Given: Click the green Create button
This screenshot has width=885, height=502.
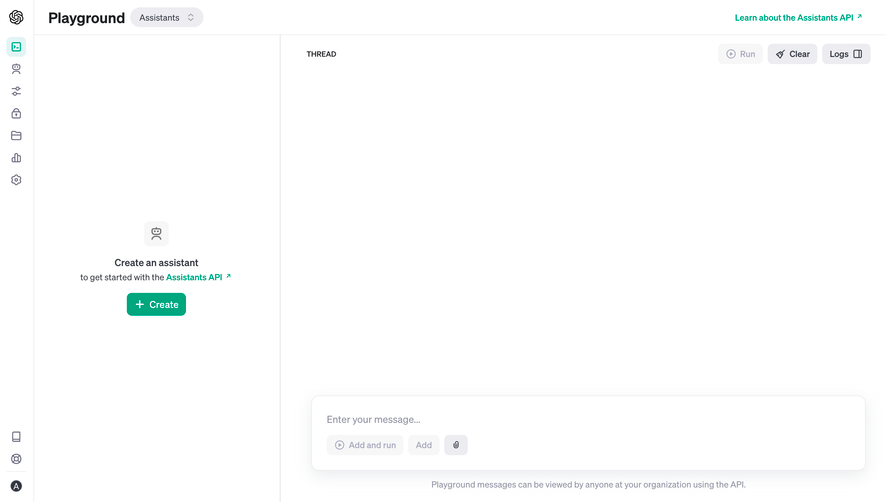Looking at the screenshot, I should point(156,304).
